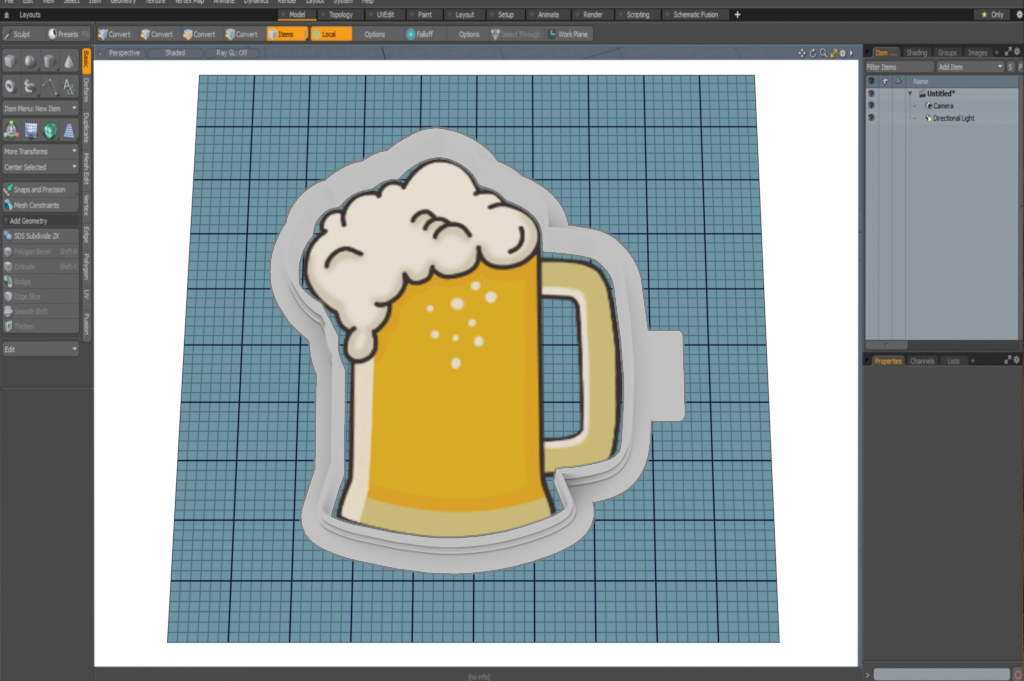
Task: Open the Add Item dropdown
Action: tap(968, 66)
